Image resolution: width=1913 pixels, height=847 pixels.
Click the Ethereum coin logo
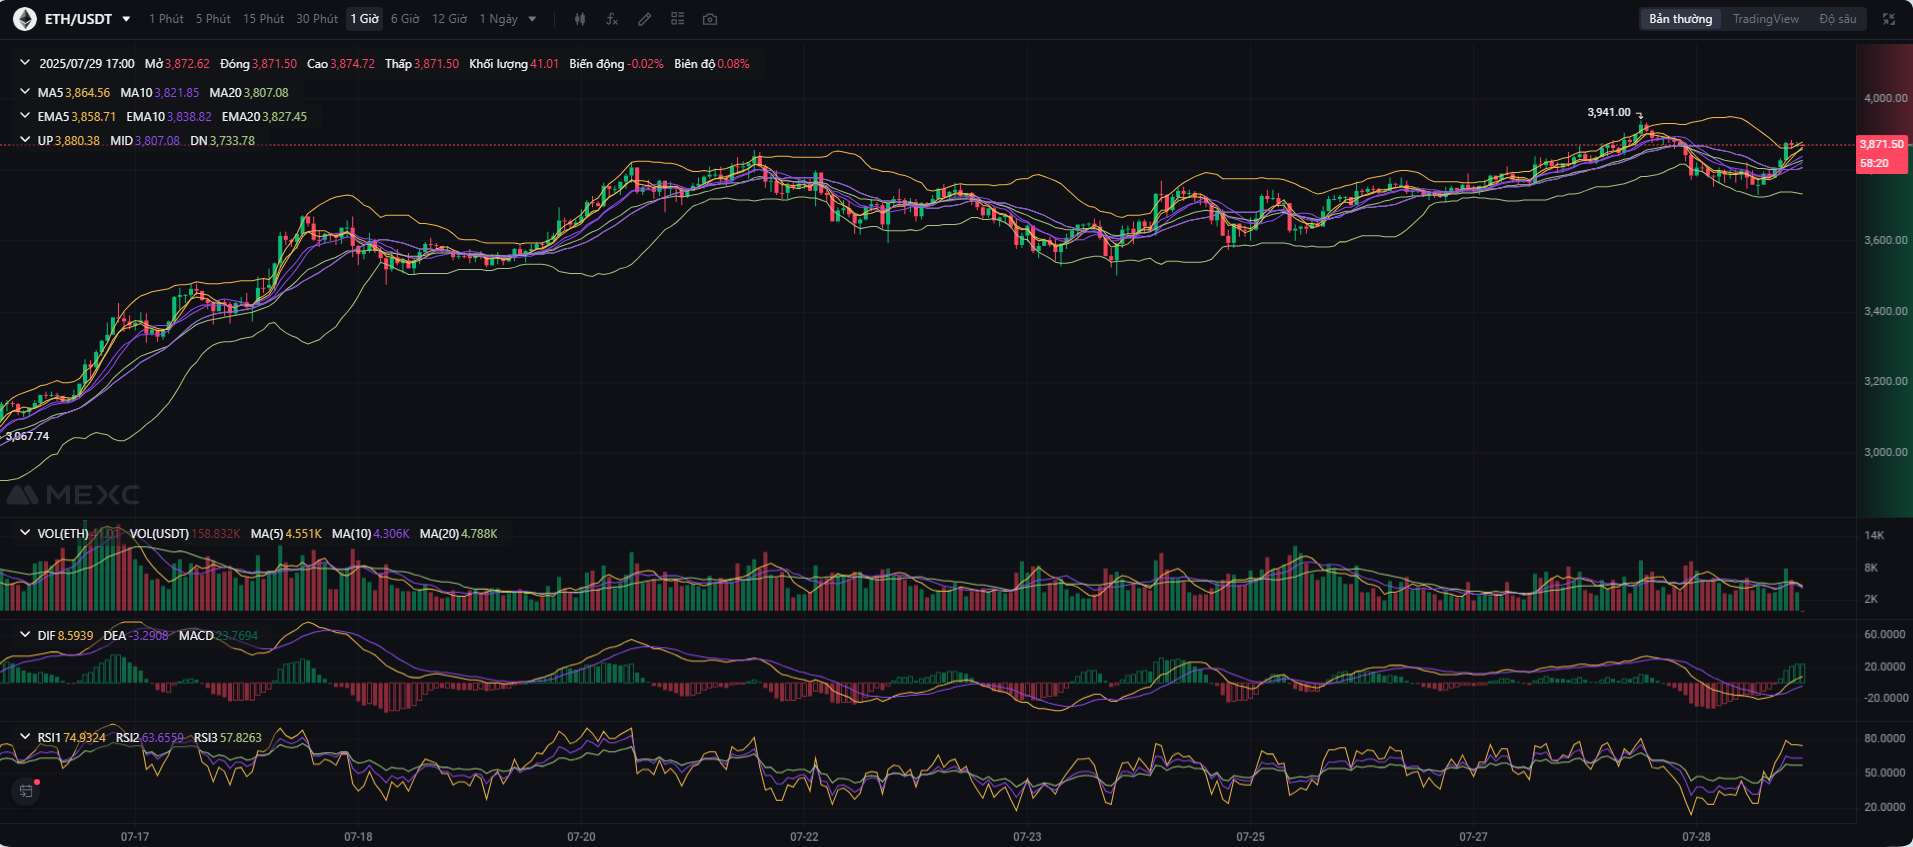coord(25,19)
